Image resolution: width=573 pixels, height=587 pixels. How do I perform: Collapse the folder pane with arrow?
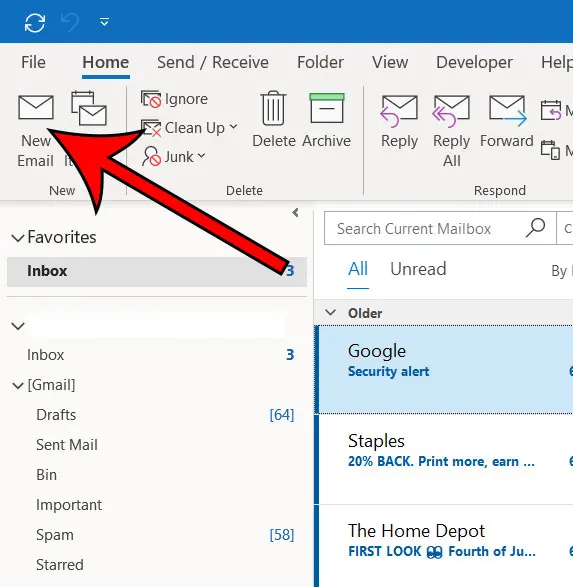click(x=295, y=213)
